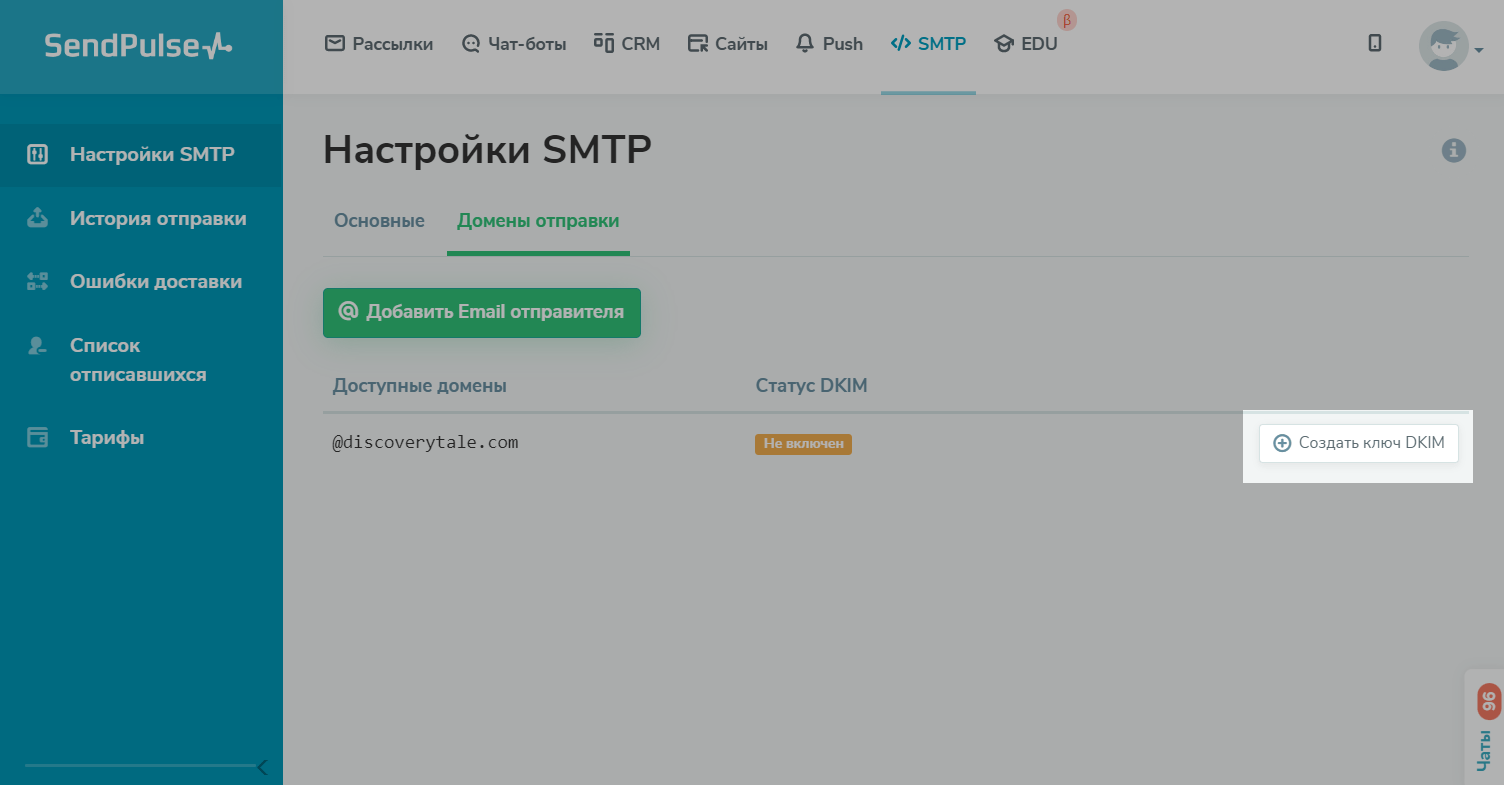This screenshot has height=785, width=1504.
Task: Select the SMTP top menu item
Action: pyautogui.click(x=928, y=44)
